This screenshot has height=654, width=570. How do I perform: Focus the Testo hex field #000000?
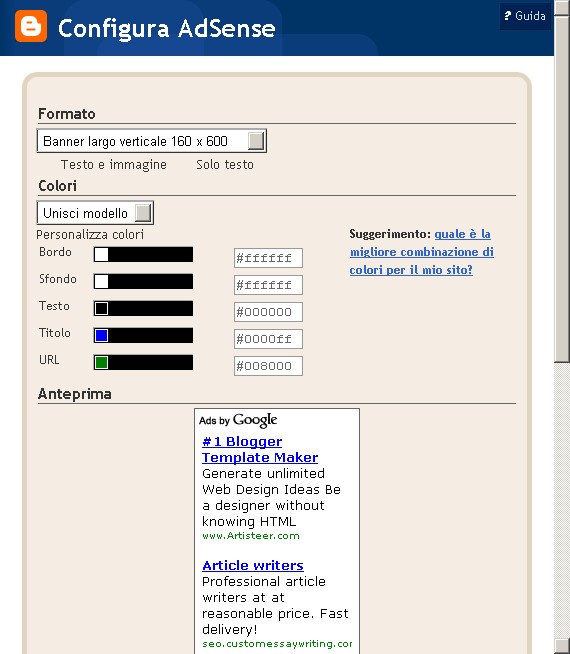[x=268, y=312]
